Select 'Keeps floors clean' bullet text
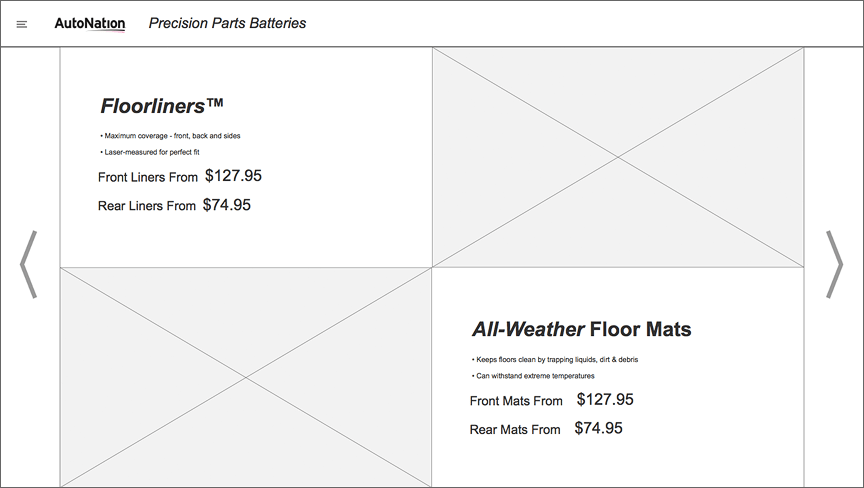Screen dimensions: 864x488 click(x=555, y=360)
